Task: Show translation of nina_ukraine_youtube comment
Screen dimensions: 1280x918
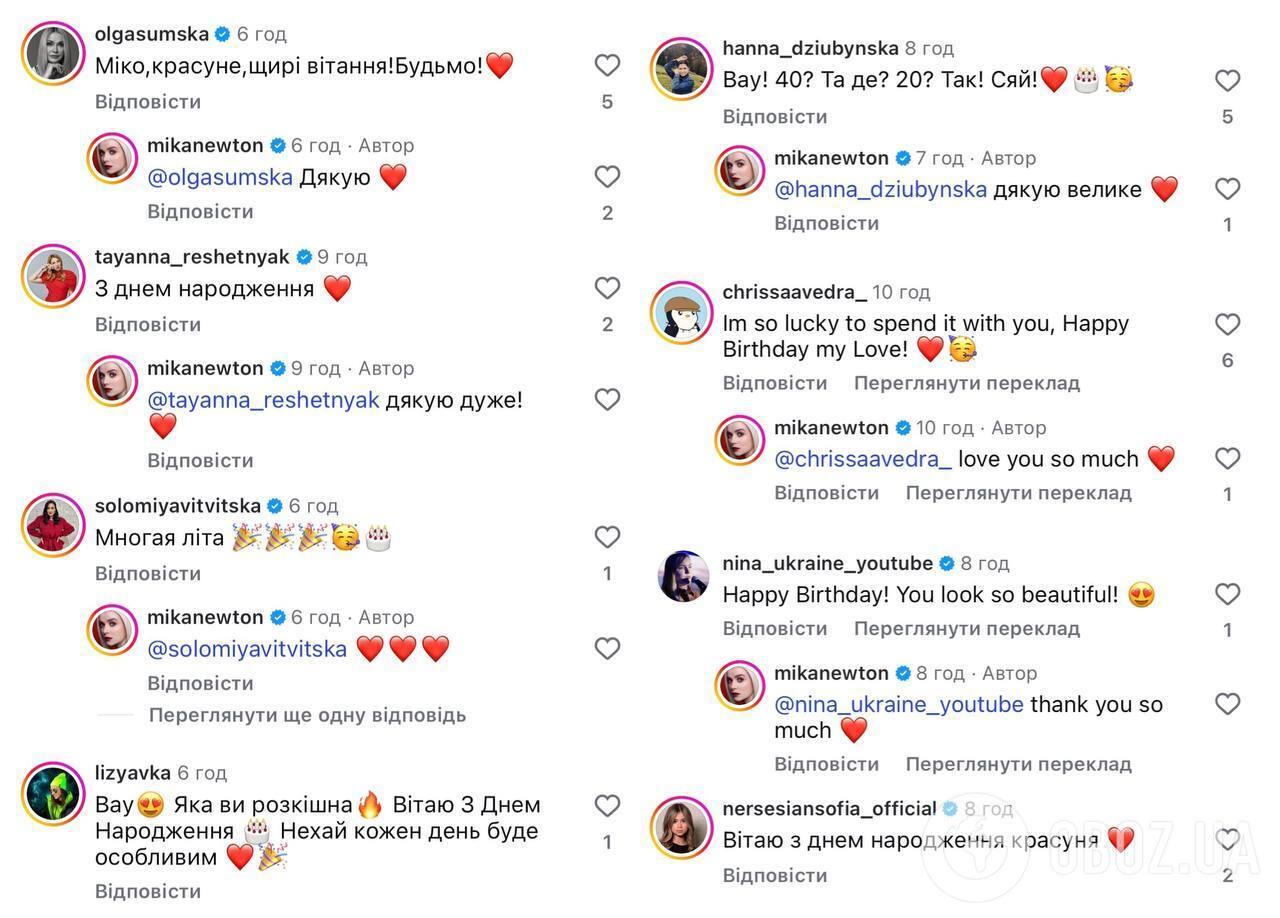Action: pyautogui.click(x=966, y=628)
